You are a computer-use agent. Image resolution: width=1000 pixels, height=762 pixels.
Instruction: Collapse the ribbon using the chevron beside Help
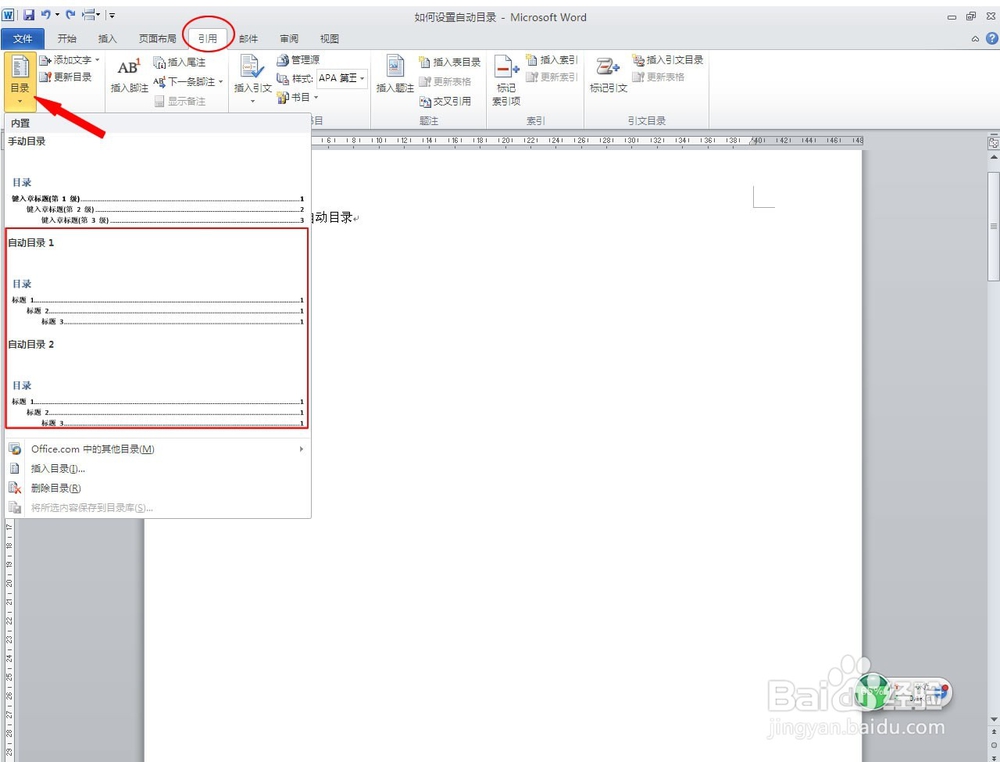975,39
